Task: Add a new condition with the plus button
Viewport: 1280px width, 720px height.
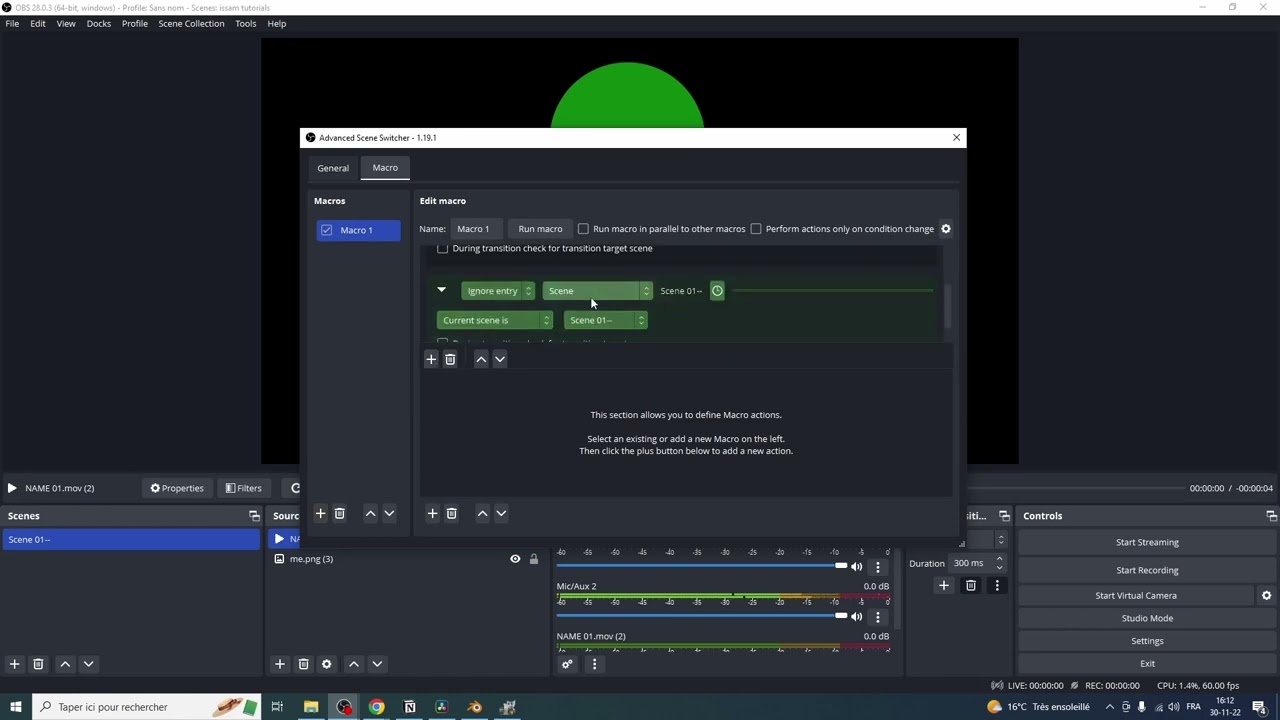Action: 431,359
